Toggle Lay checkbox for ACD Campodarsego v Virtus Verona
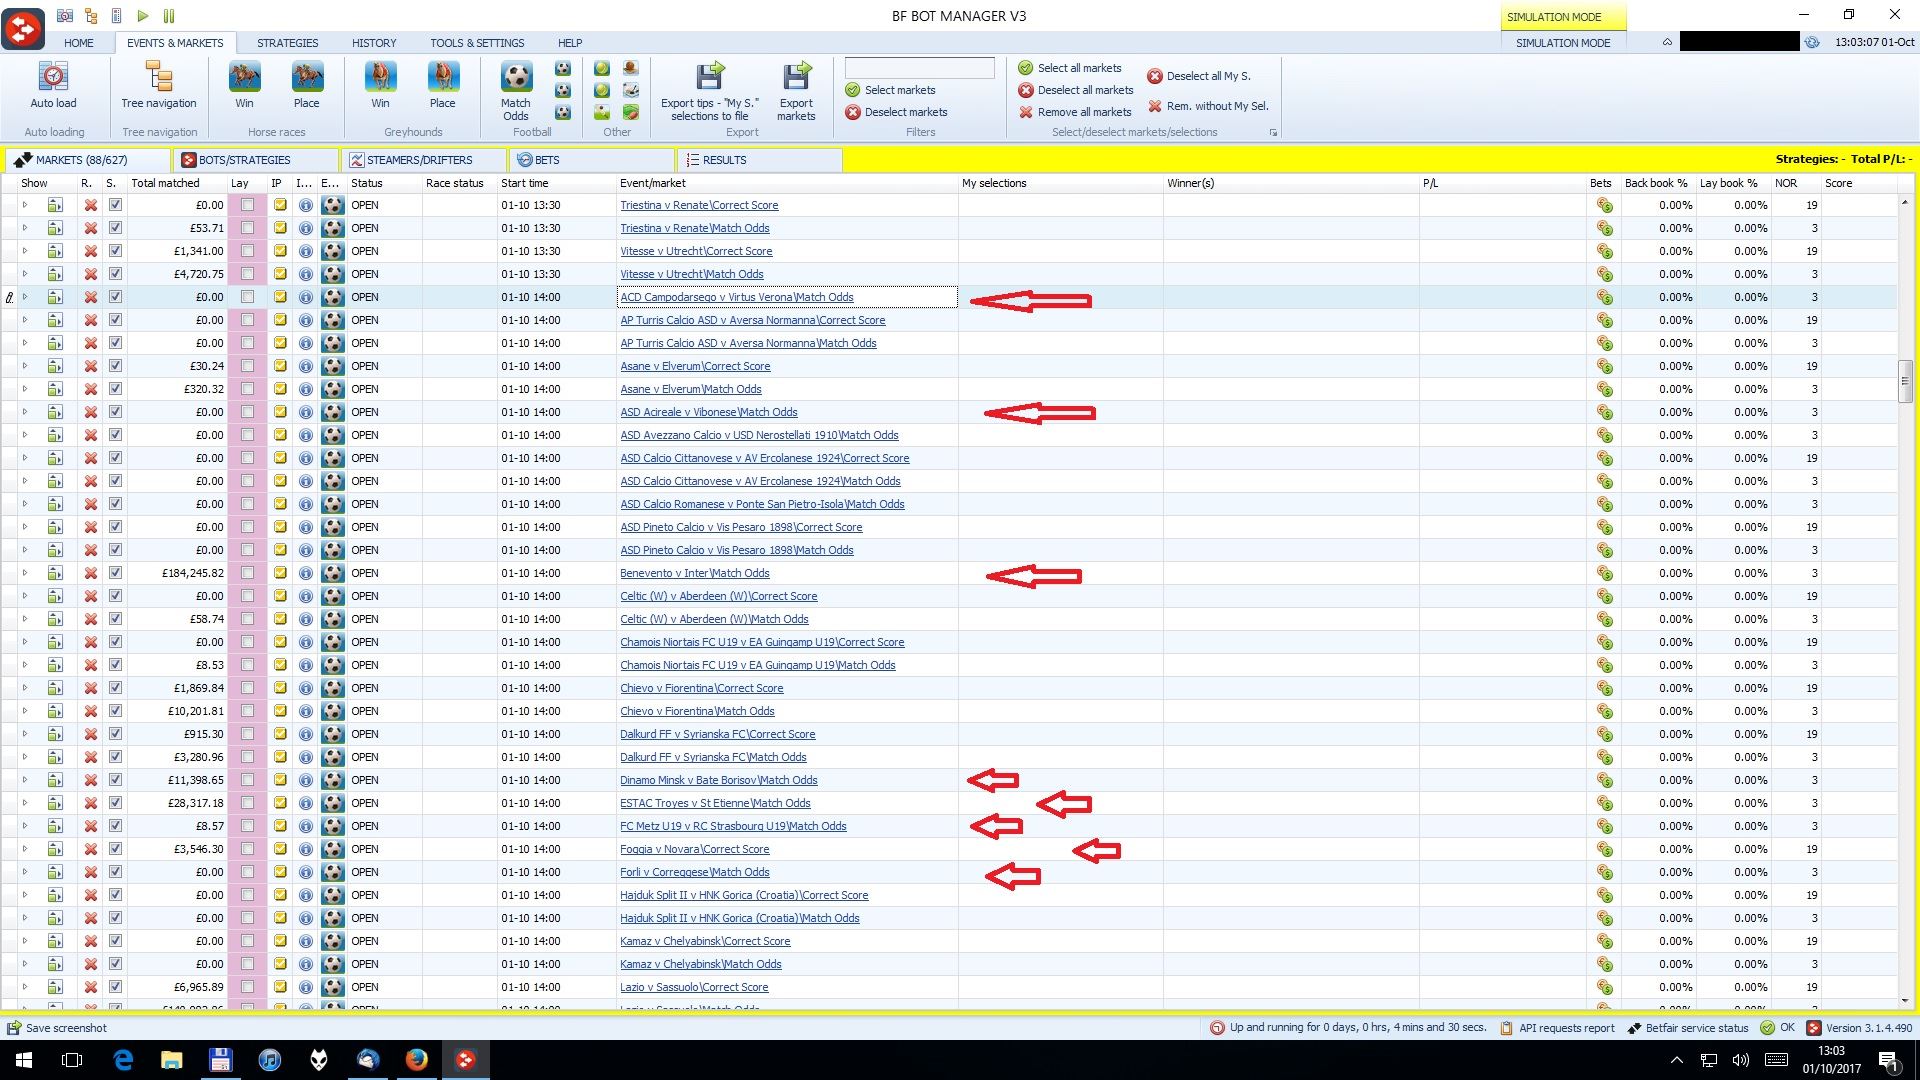This screenshot has height=1080, width=1920. (247, 297)
